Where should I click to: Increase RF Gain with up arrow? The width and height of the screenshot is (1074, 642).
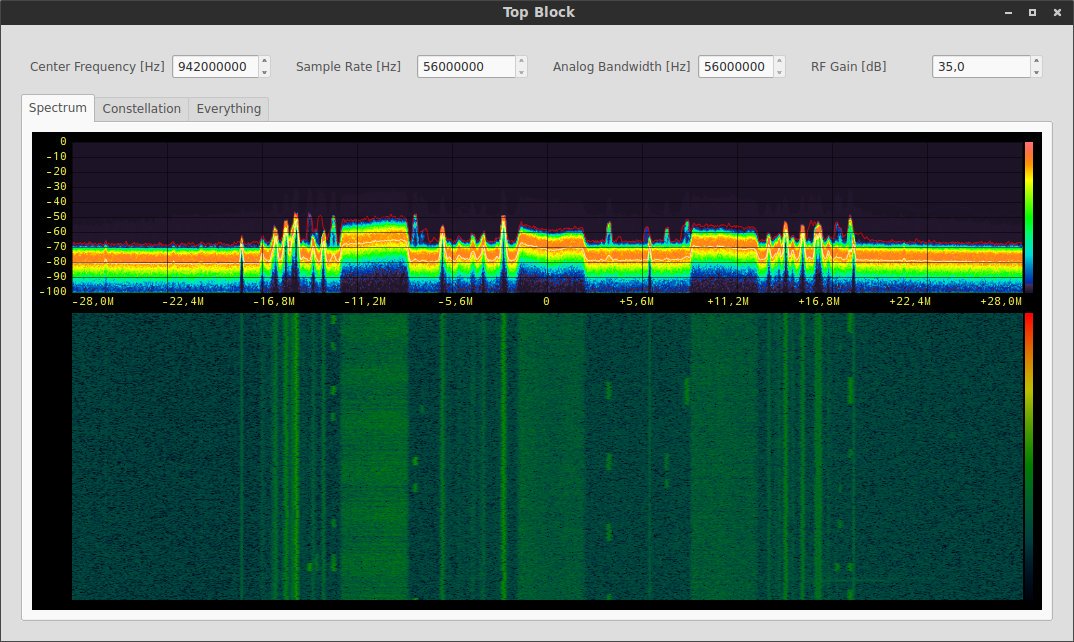(x=1036, y=62)
